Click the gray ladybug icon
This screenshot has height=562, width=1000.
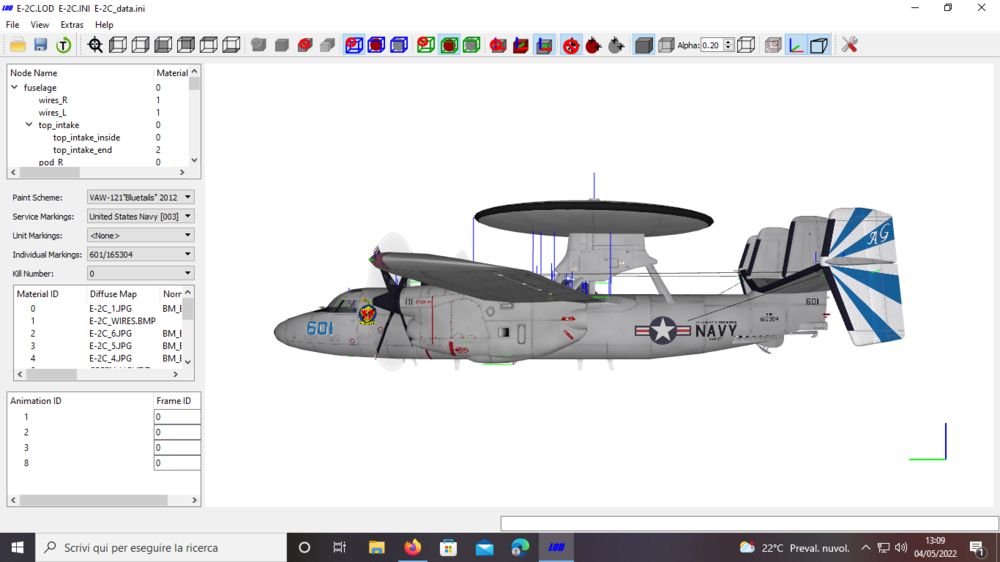(616, 45)
